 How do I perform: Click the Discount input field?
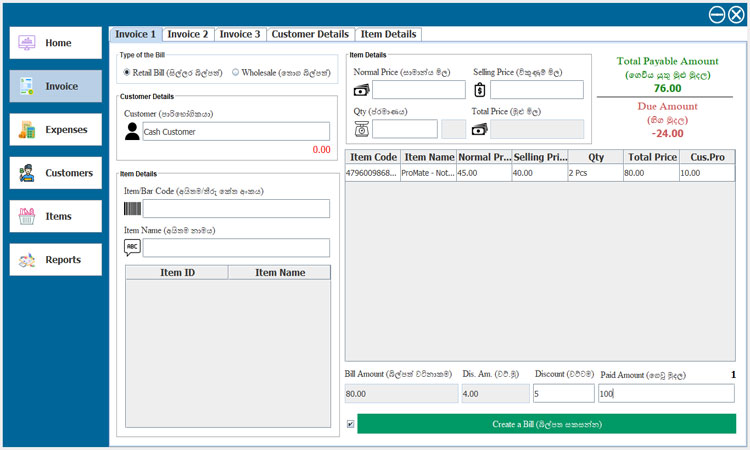[x=563, y=394]
